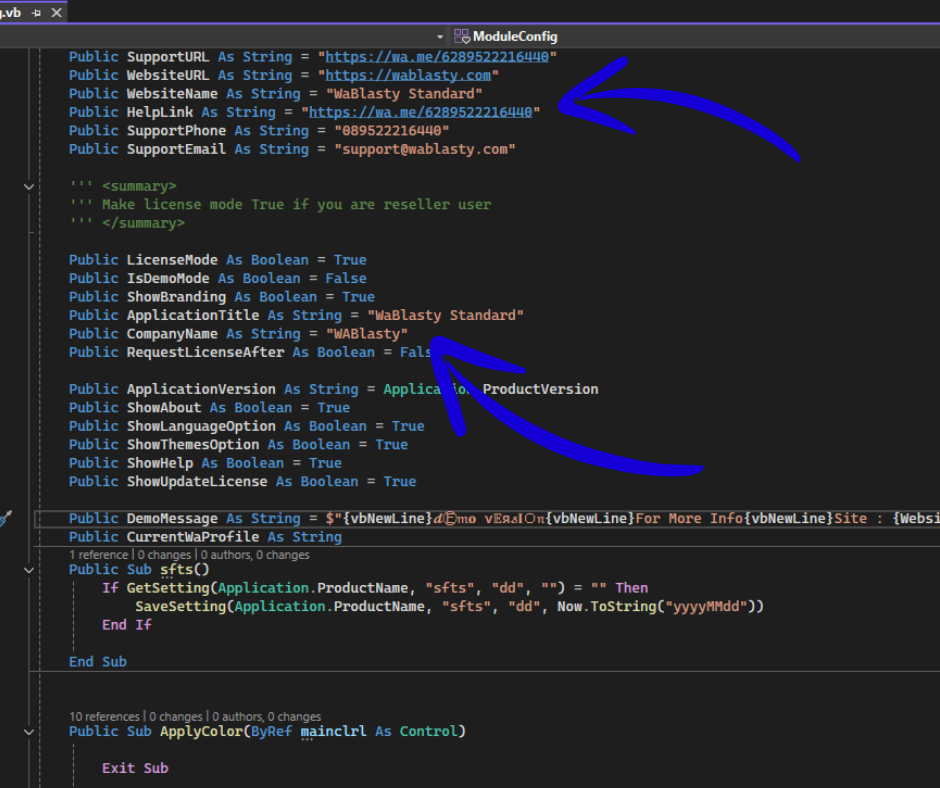Screen dimensions: 940x788
Task: Follow the HelpLink wa.me URL
Action: click(420, 112)
